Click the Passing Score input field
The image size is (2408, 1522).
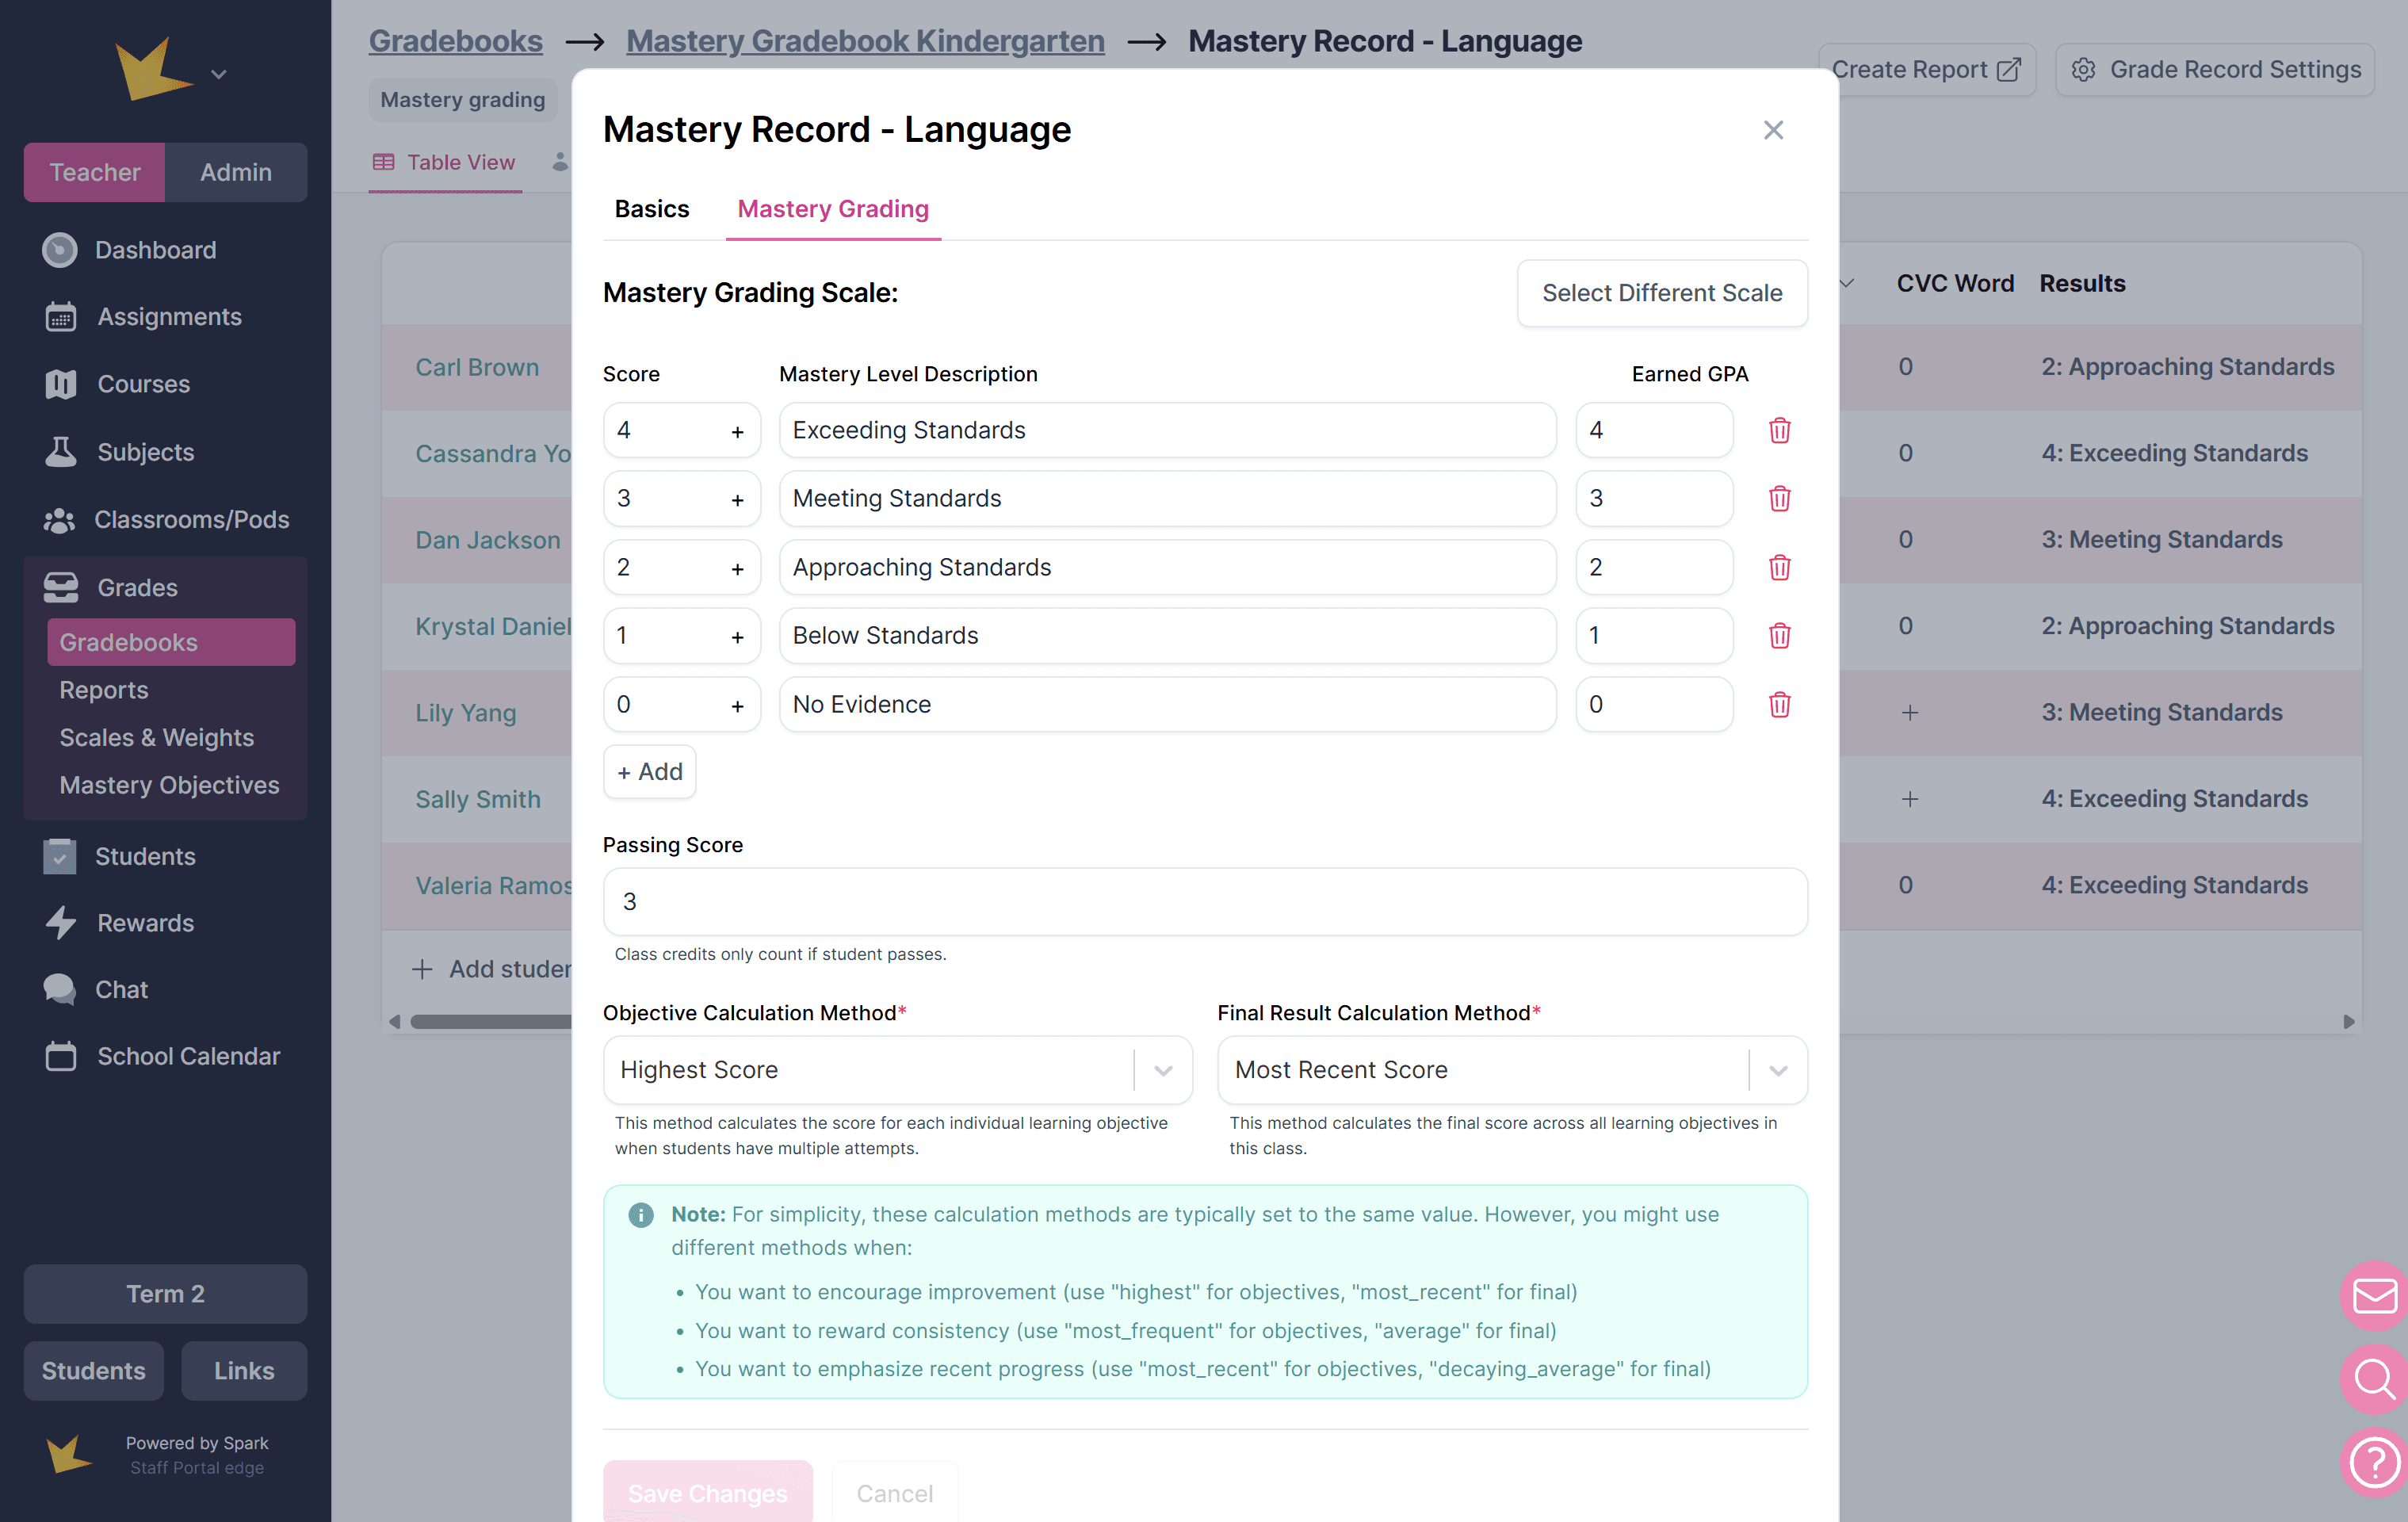1204,901
